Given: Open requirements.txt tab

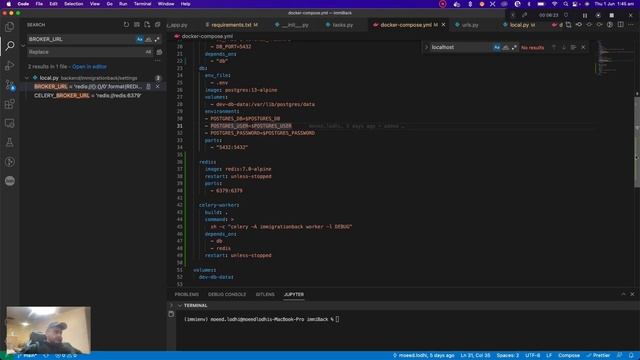Looking at the screenshot, I should (231, 25).
